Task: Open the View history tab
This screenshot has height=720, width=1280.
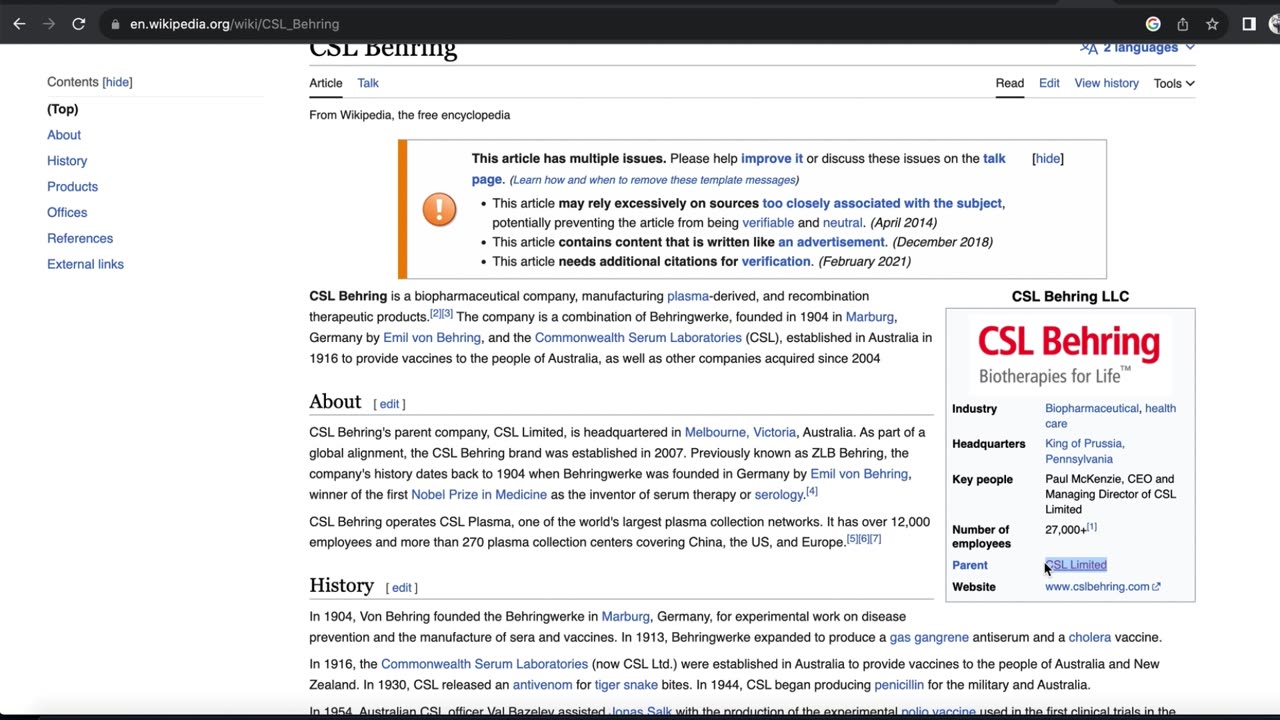Action: point(1106,83)
